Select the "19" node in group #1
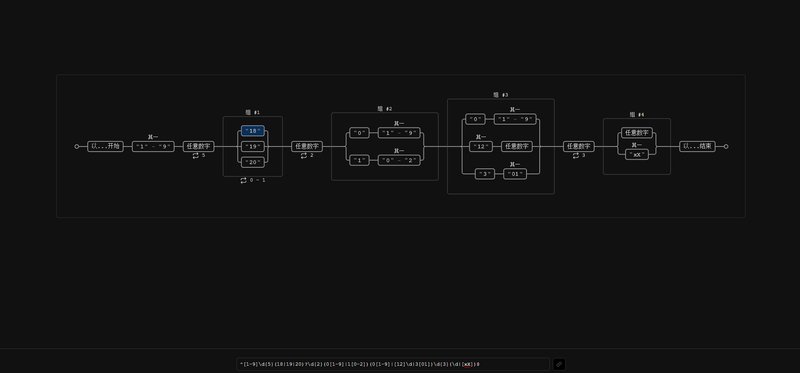Screen dimensions: 800x373 click(x=253, y=146)
